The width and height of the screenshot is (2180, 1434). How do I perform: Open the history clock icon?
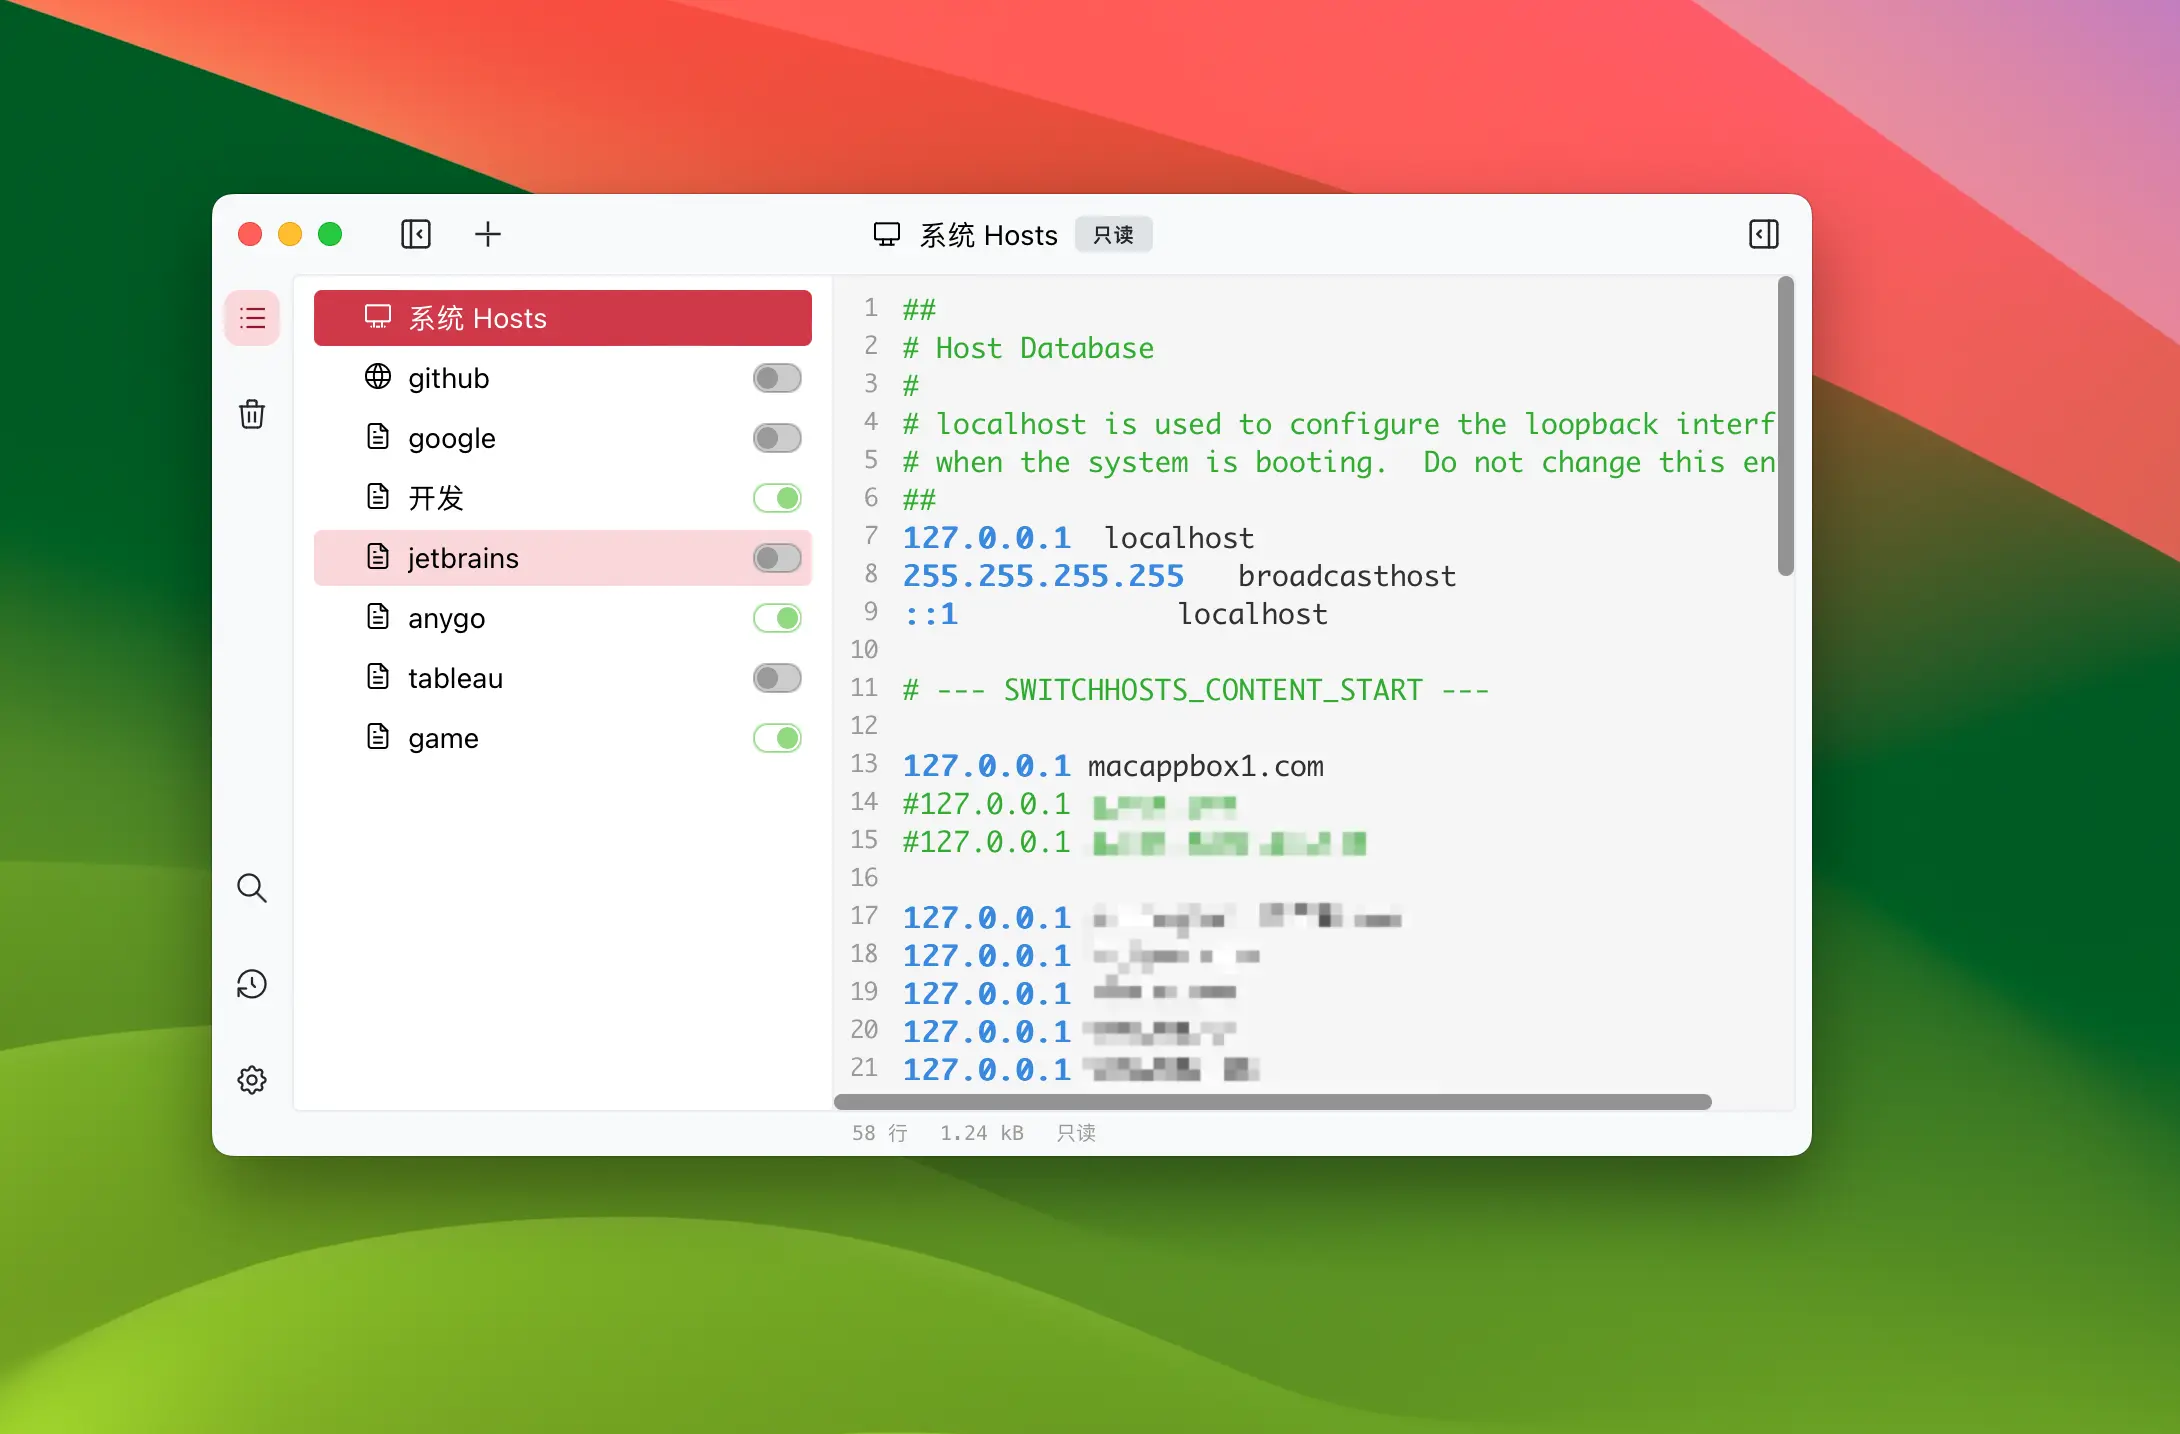(x=252, y=984)
